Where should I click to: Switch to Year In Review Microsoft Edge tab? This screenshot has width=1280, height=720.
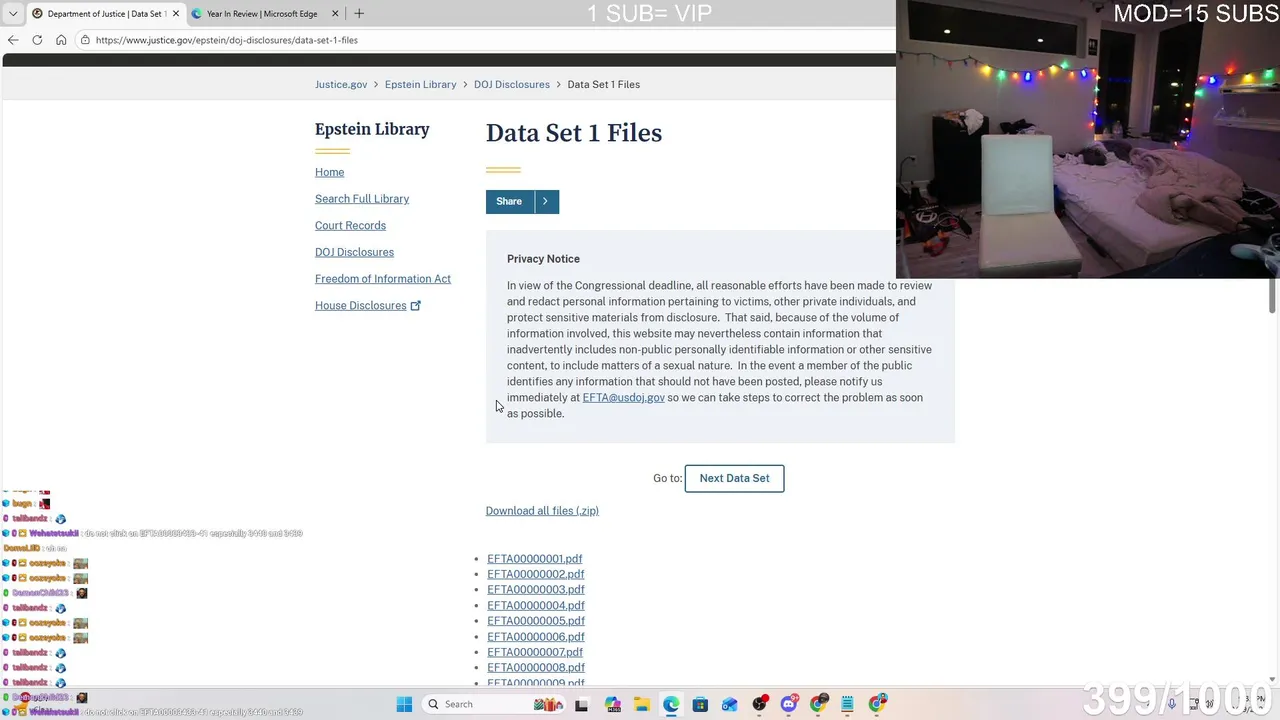pos(262,14)
